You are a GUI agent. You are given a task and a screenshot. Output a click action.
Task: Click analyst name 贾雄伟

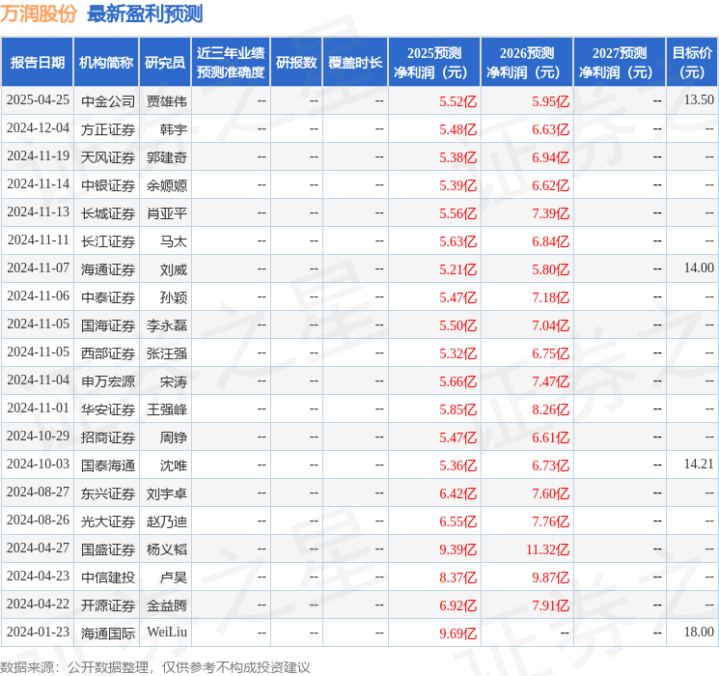[166, 101]
